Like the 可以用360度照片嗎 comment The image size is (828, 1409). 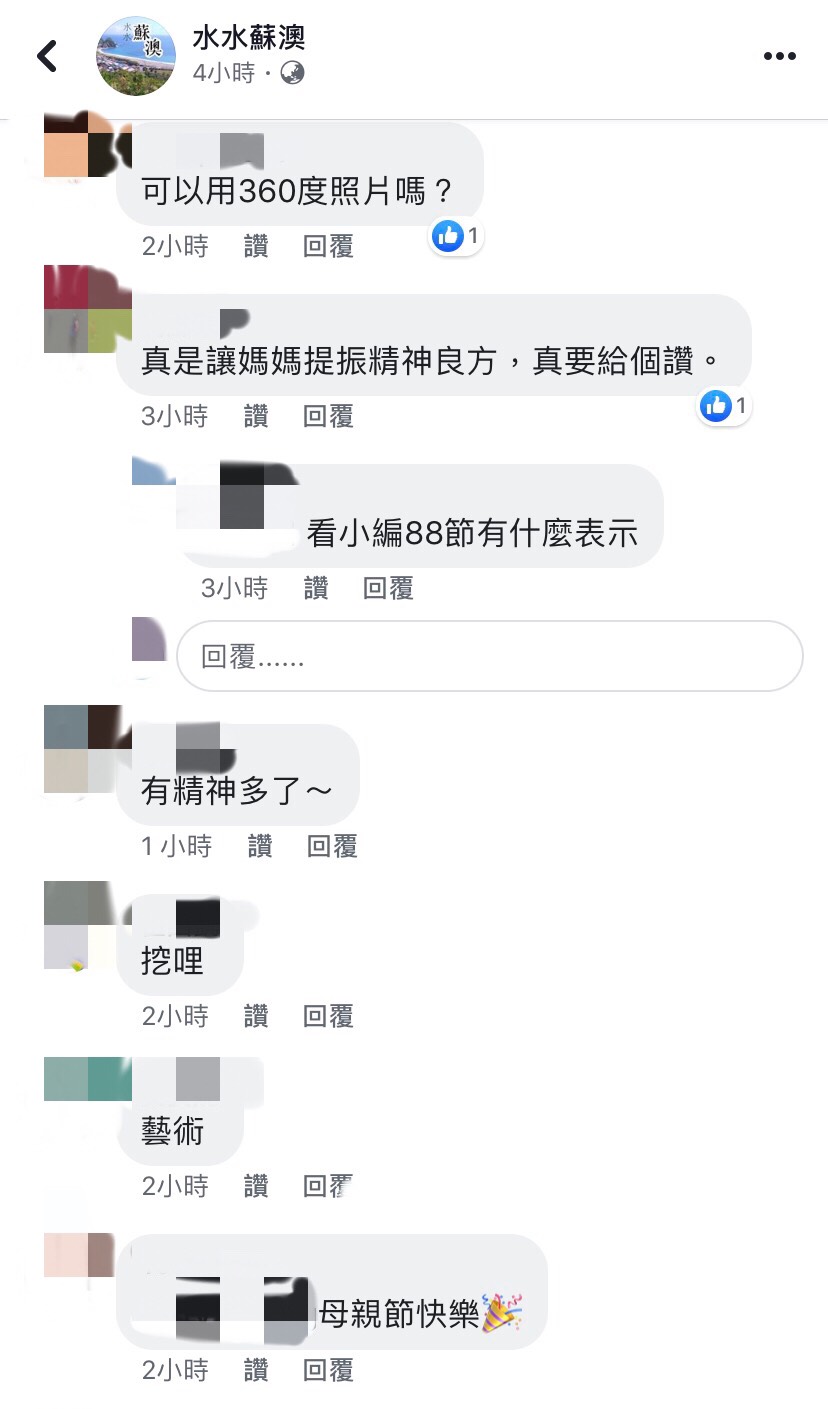pyautogui.click(x=256, y=246)
